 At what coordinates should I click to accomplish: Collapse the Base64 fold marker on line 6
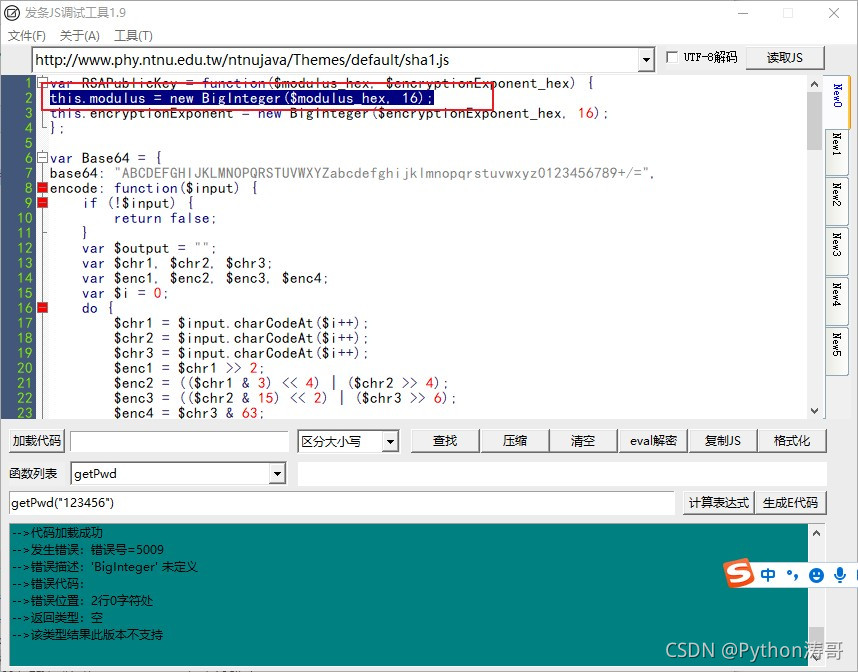click(x=43, y=158)
